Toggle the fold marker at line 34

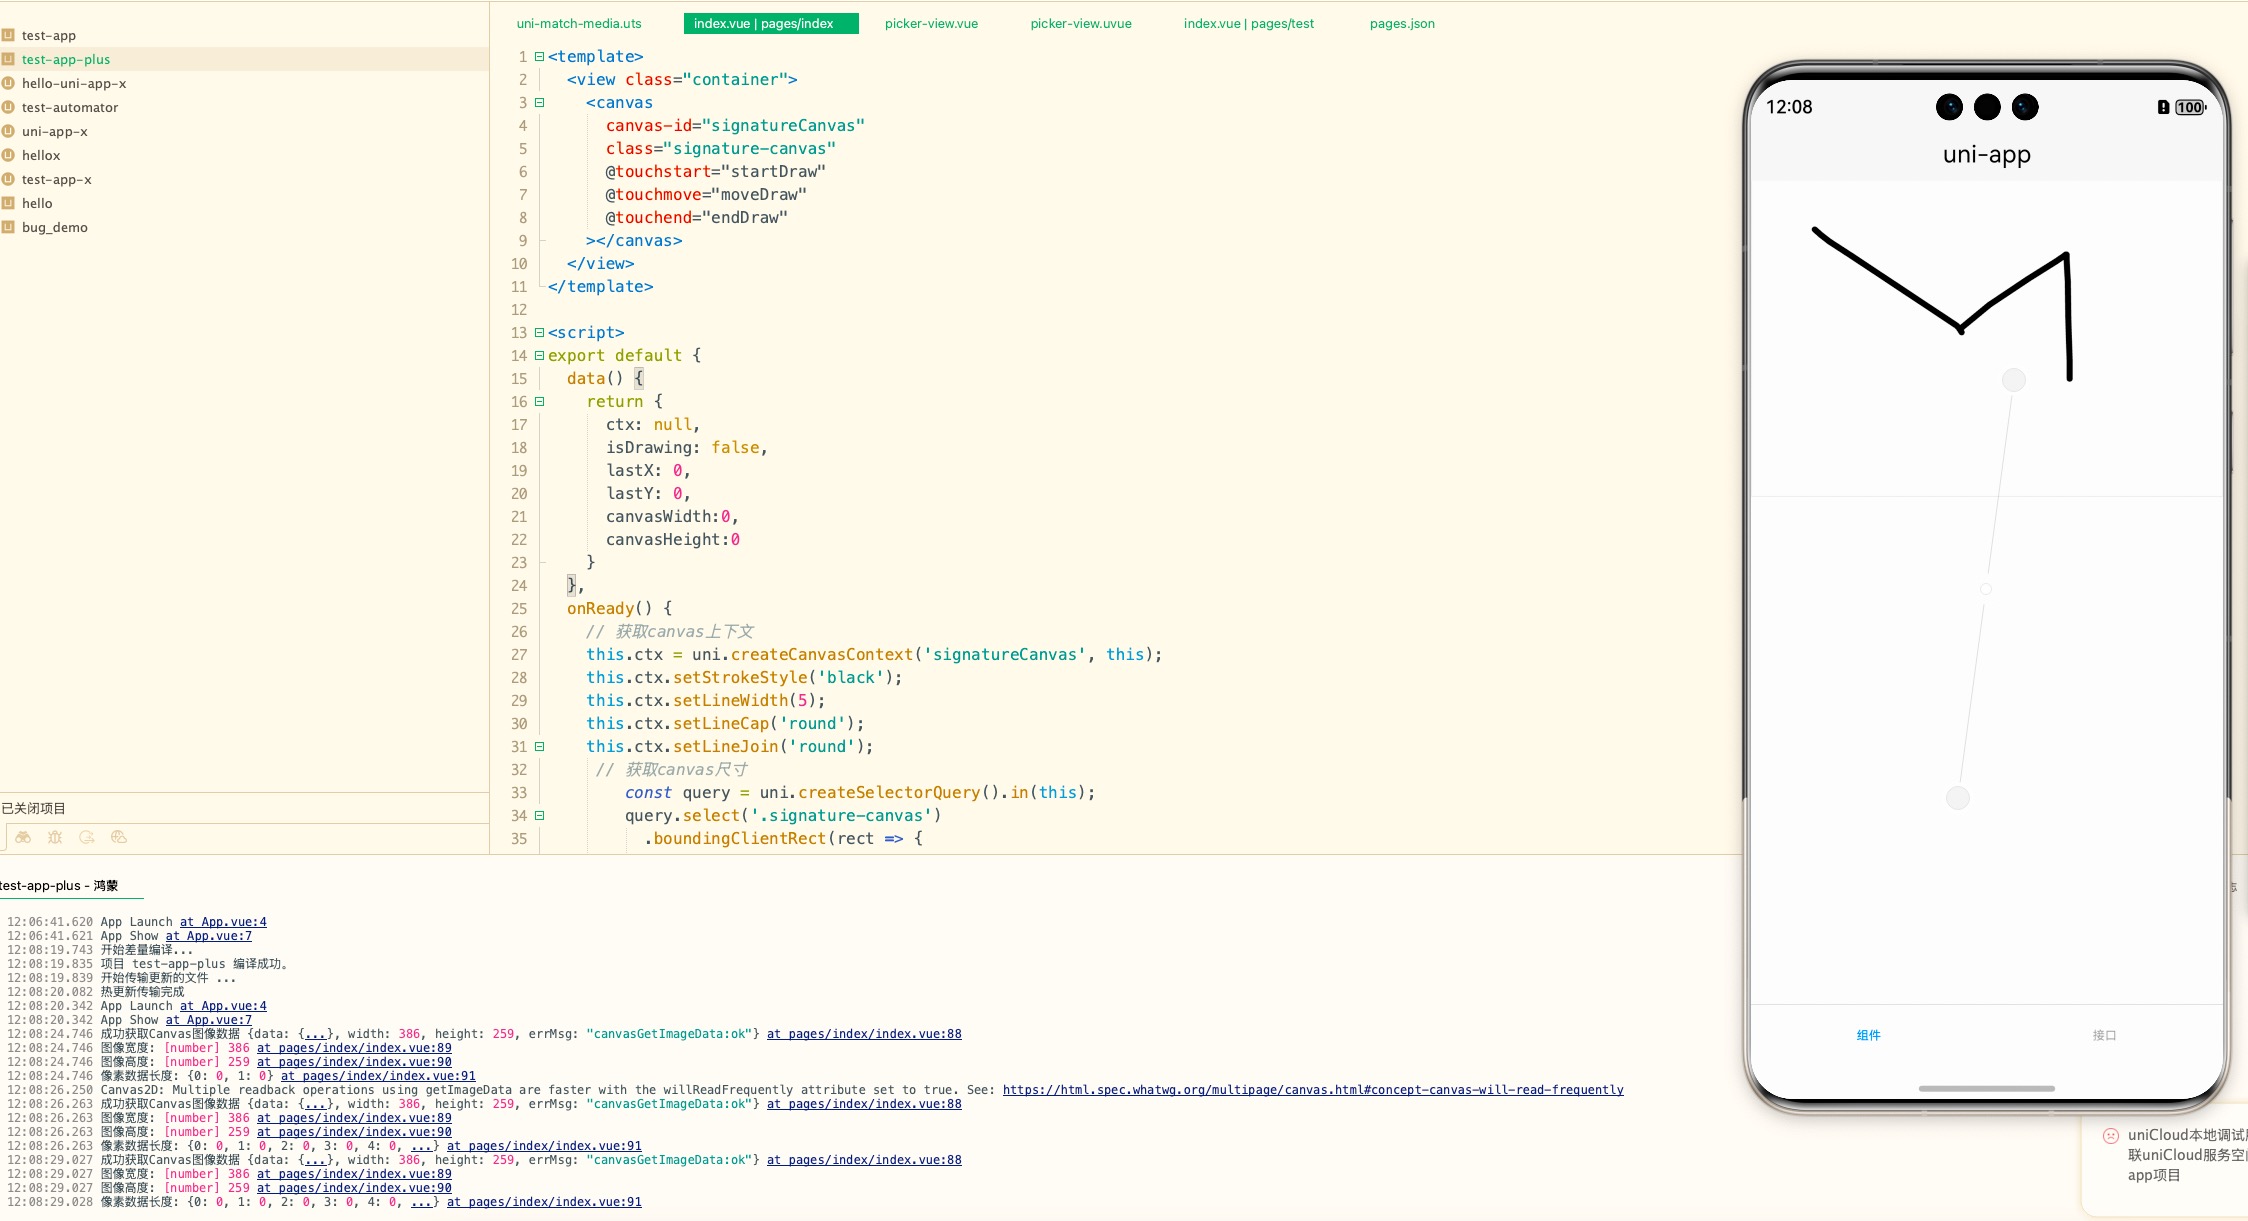tap(540, 815)
